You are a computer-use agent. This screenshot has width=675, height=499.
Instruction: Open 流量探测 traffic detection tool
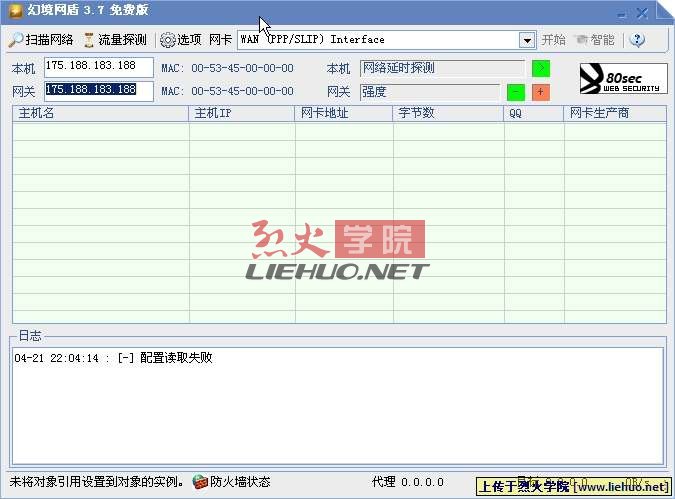pos(115,40)
